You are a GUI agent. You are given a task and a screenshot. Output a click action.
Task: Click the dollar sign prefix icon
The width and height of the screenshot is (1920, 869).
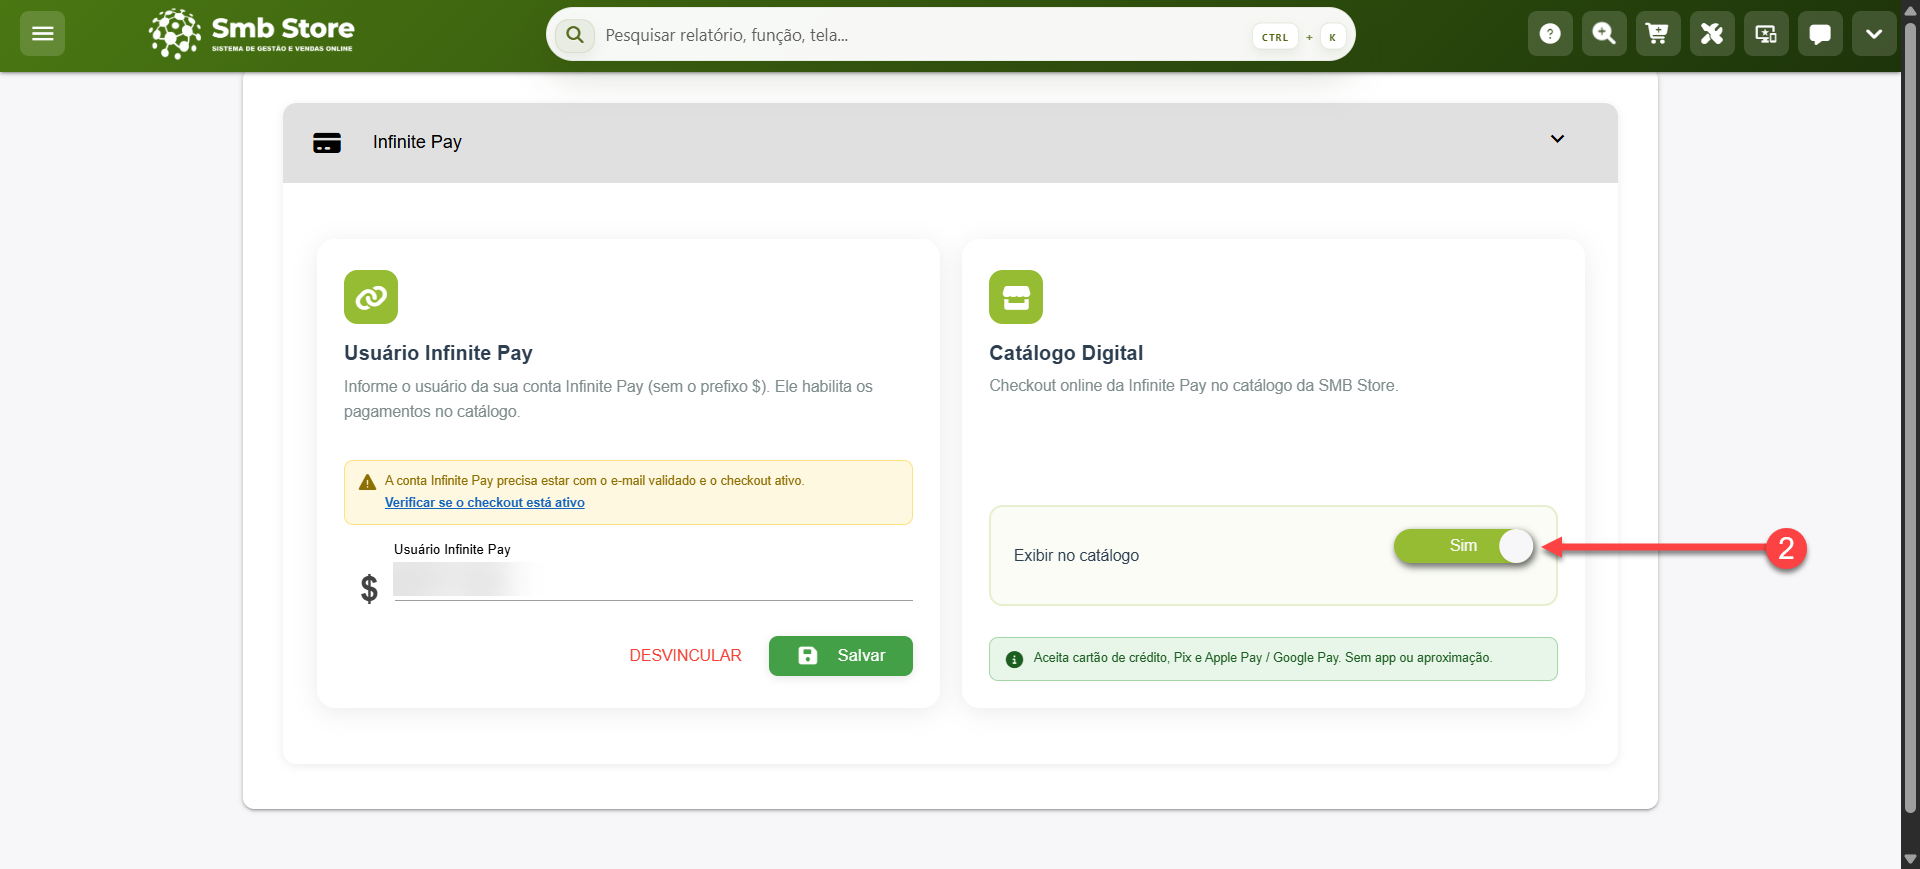click(x=369, y=588)
